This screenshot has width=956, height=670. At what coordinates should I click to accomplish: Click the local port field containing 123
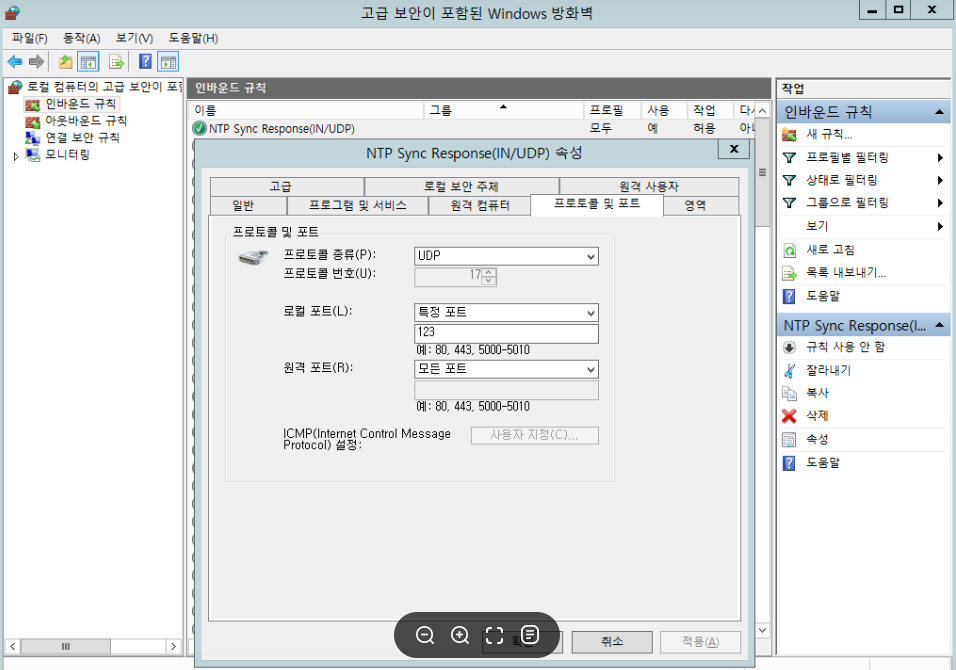pyautogui.click(x=506, y=333)
